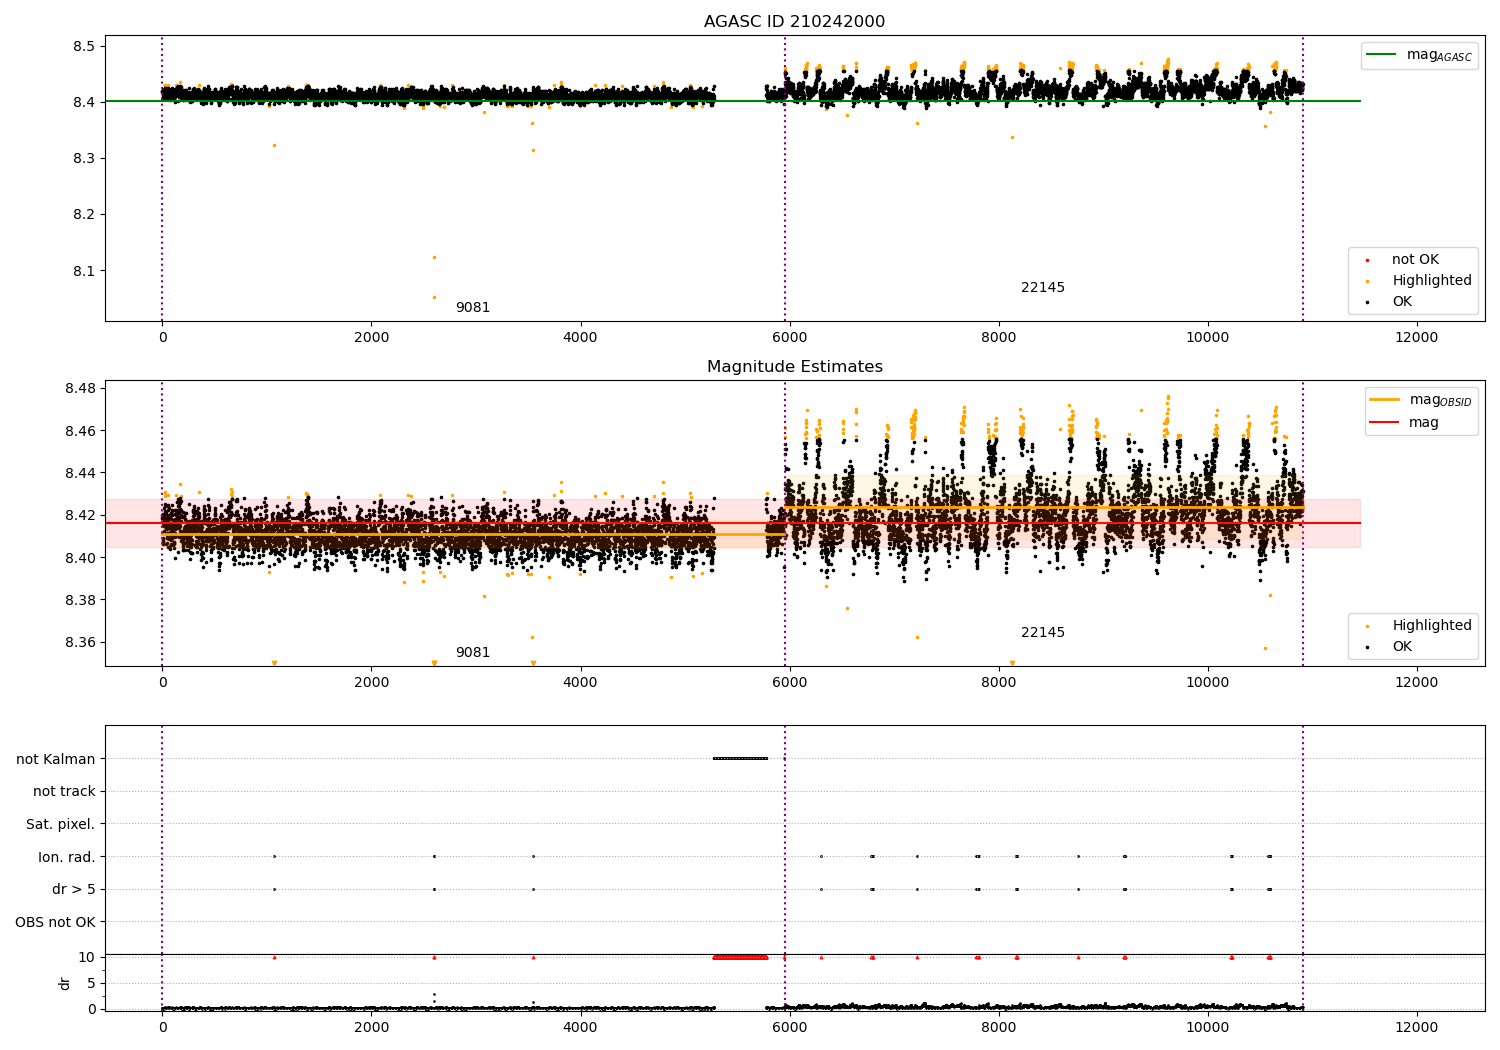This screenshot has height=1050, width=1500.
Task: Click the 'not track' row label
Action: pos(64,791)
